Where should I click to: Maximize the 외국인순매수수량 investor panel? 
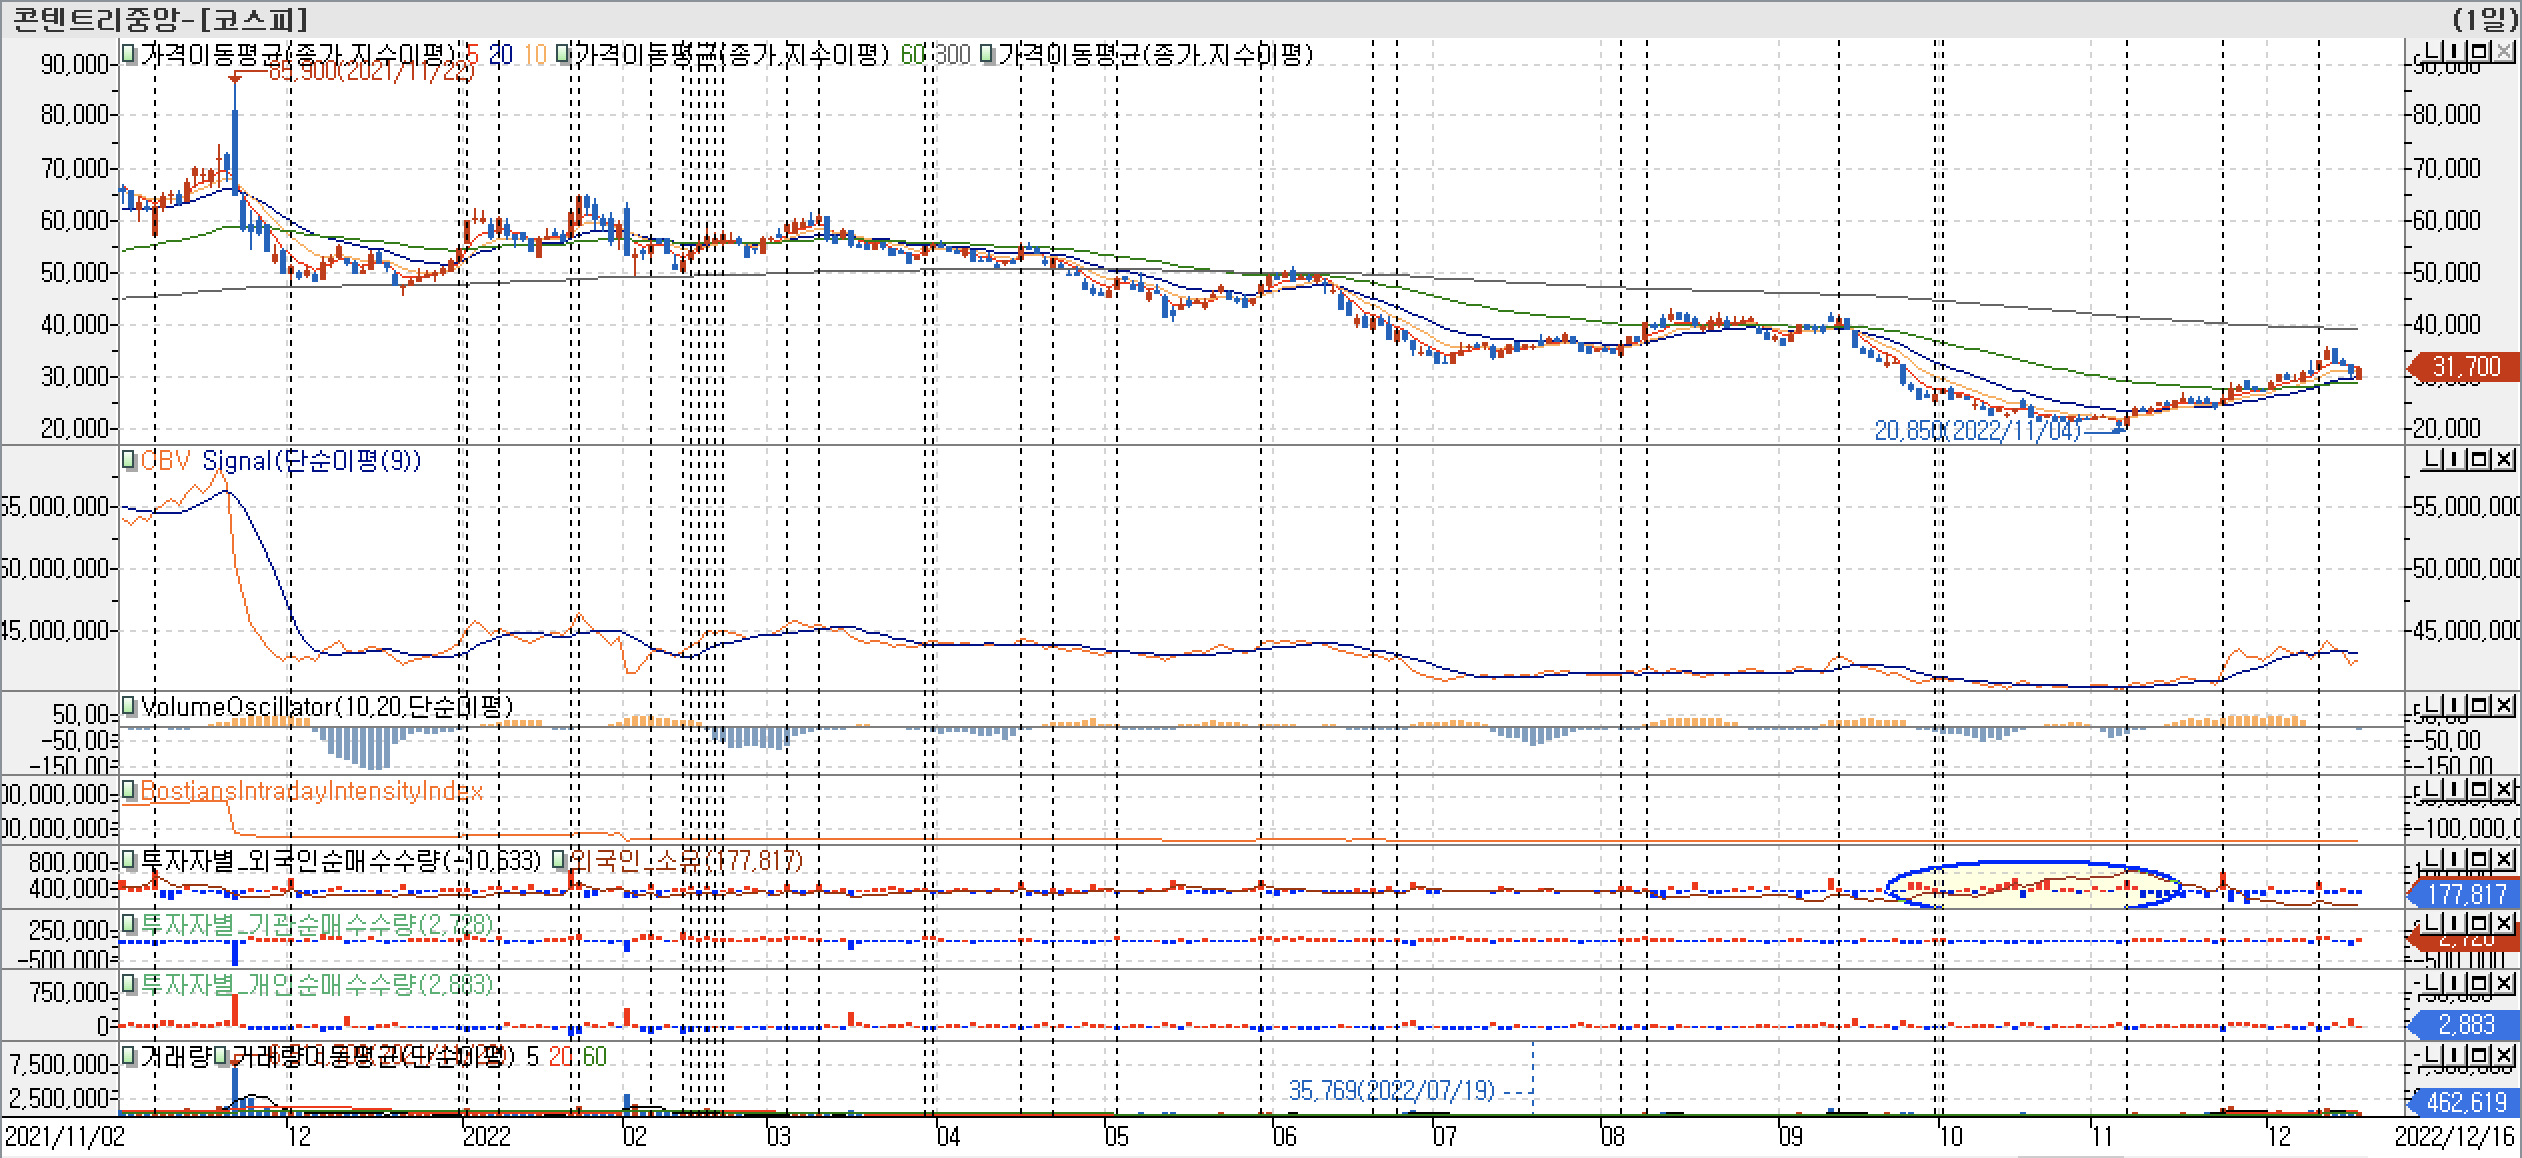click(x=2478, y=859)
